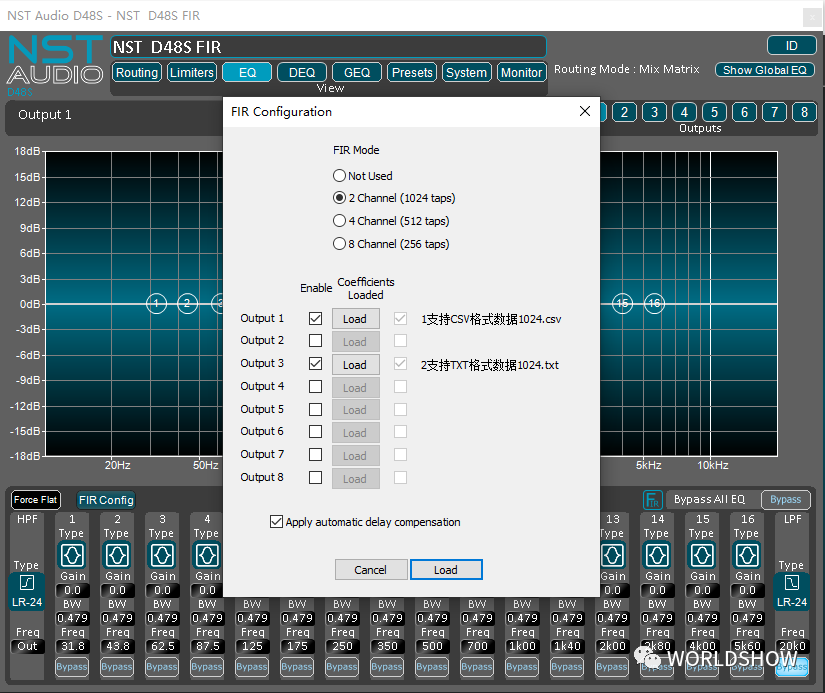Screen dimensions: 825x693
Task: Toggle Enable checkbox for Output 3
Action: pyautogui.click(x=316, y=364)
